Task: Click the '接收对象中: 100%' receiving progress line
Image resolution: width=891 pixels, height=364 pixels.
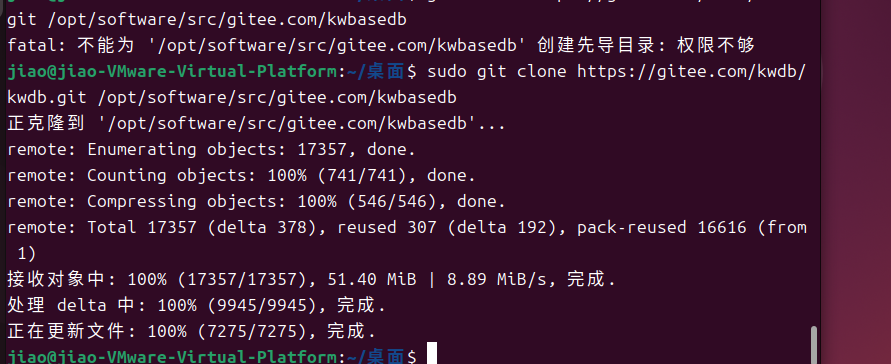Action: (311, 279)
